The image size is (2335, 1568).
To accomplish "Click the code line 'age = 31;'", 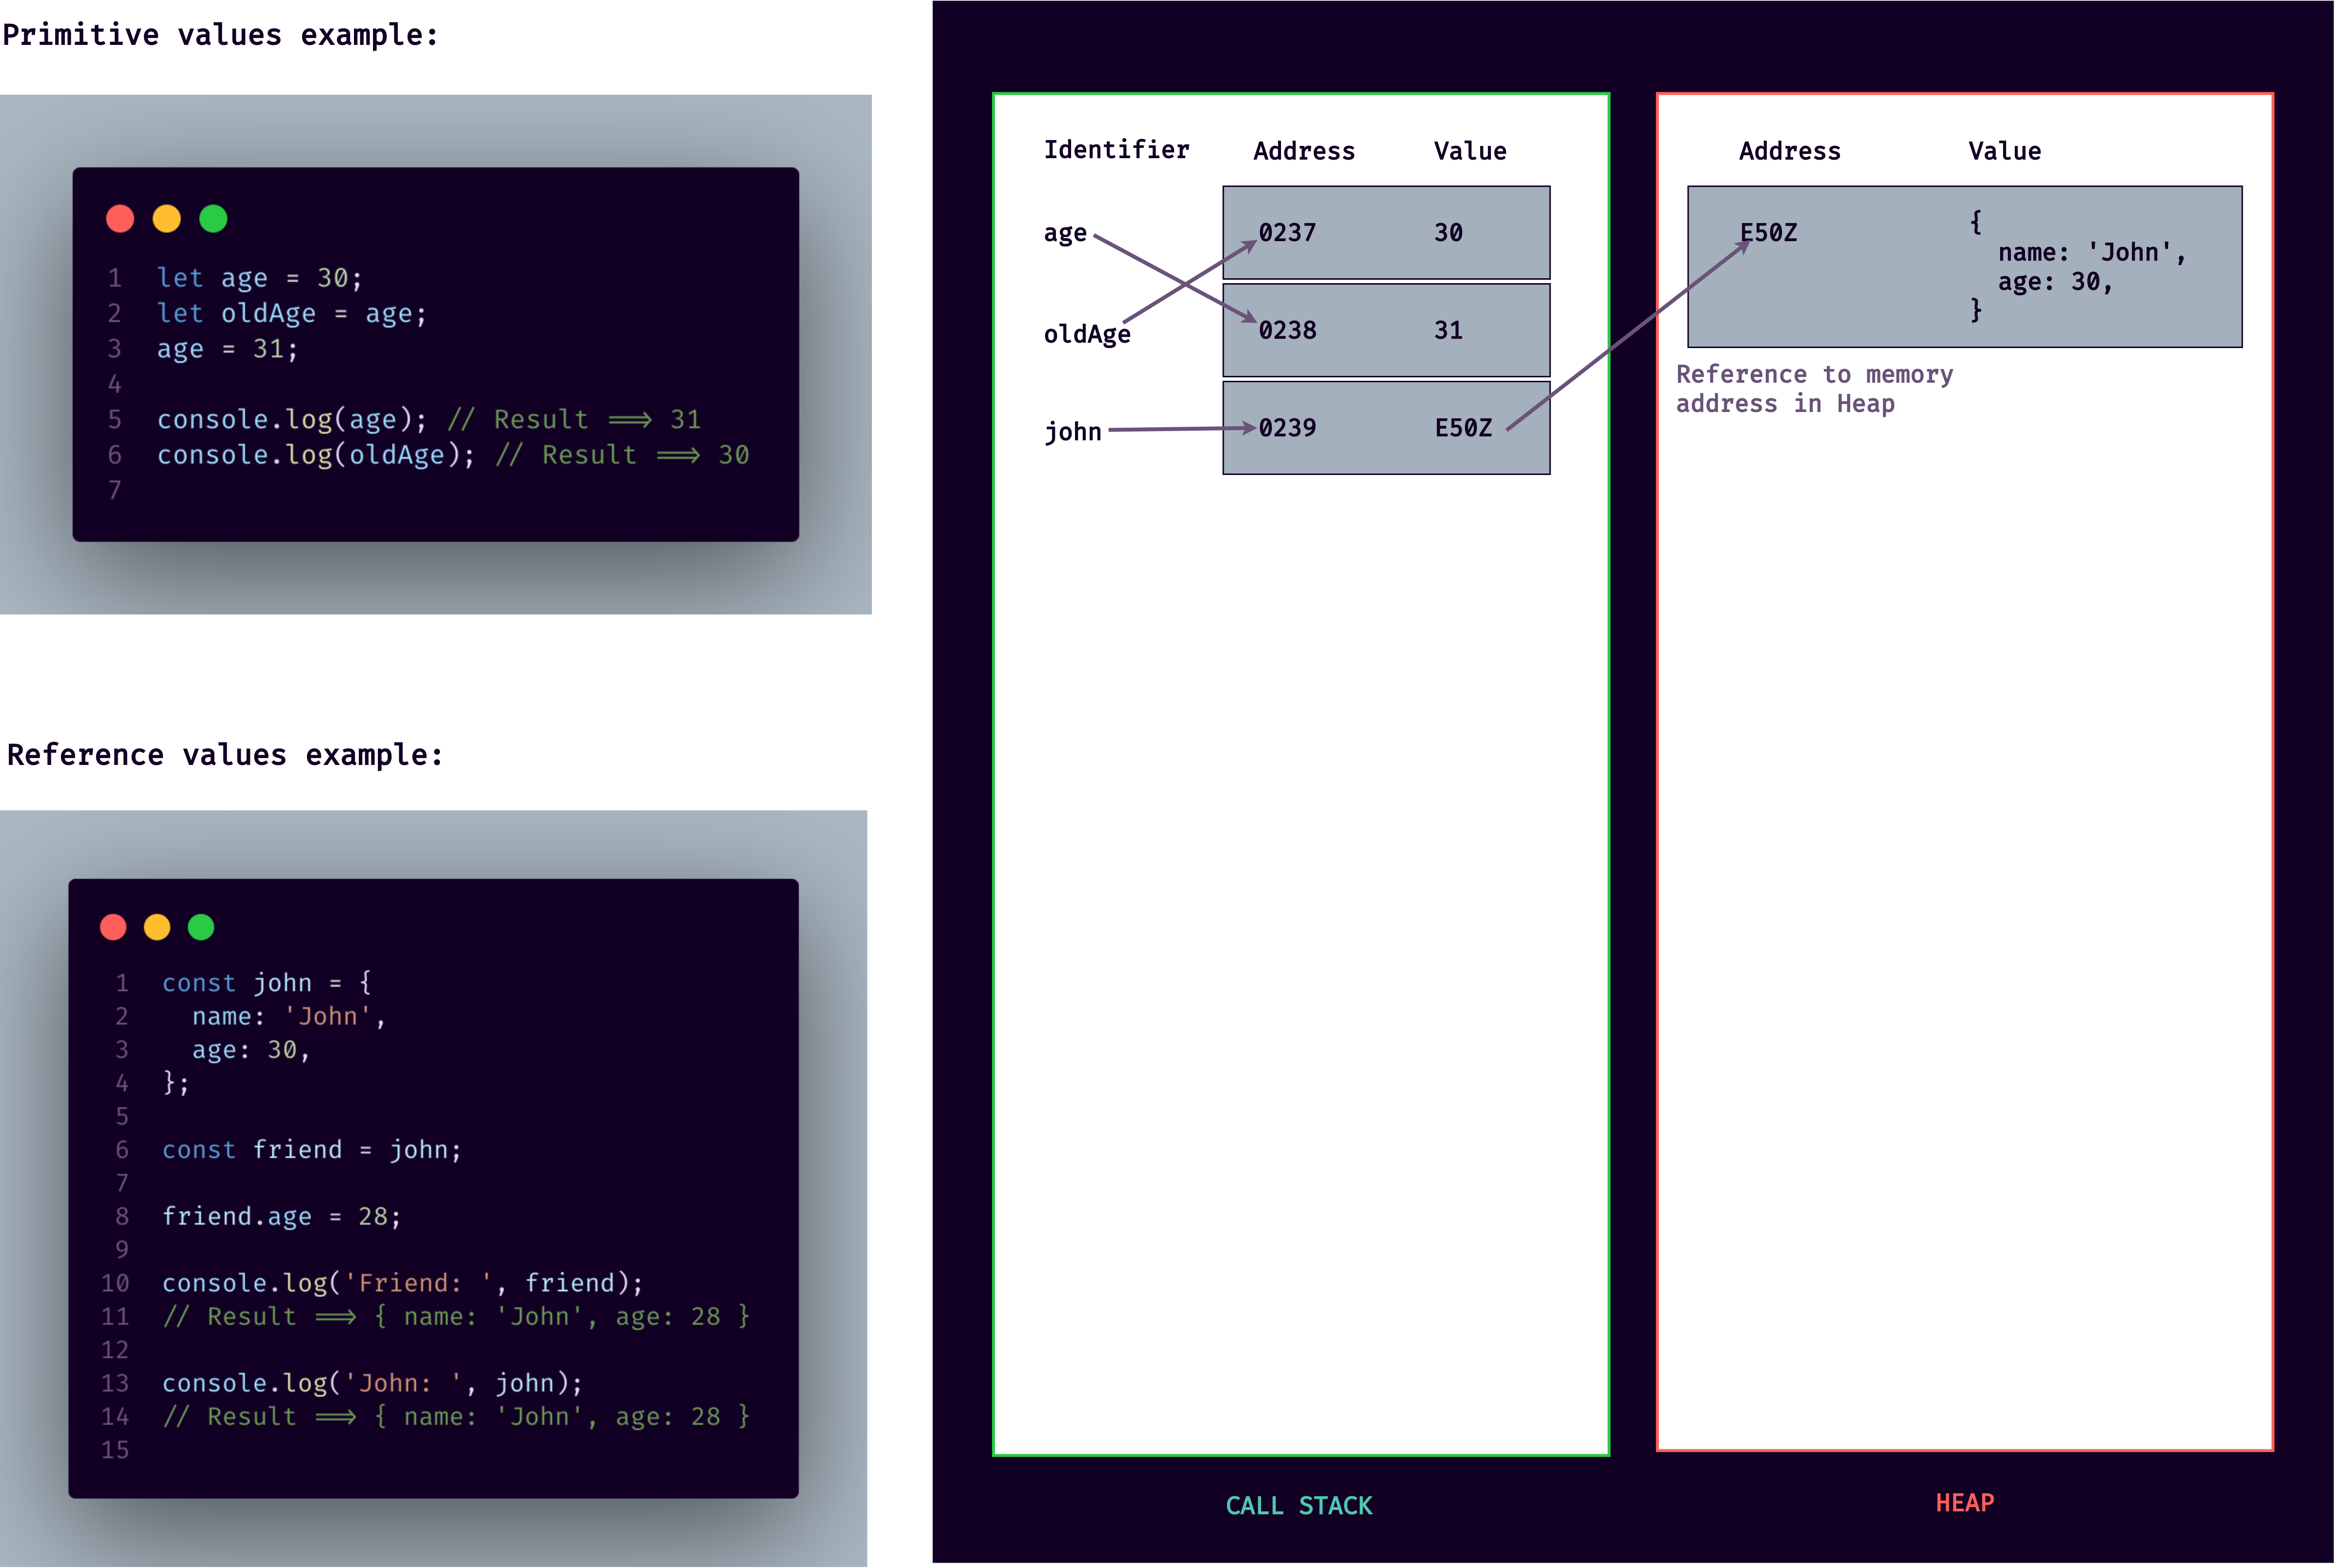I will pyautogui.click(x=227, y=350).
